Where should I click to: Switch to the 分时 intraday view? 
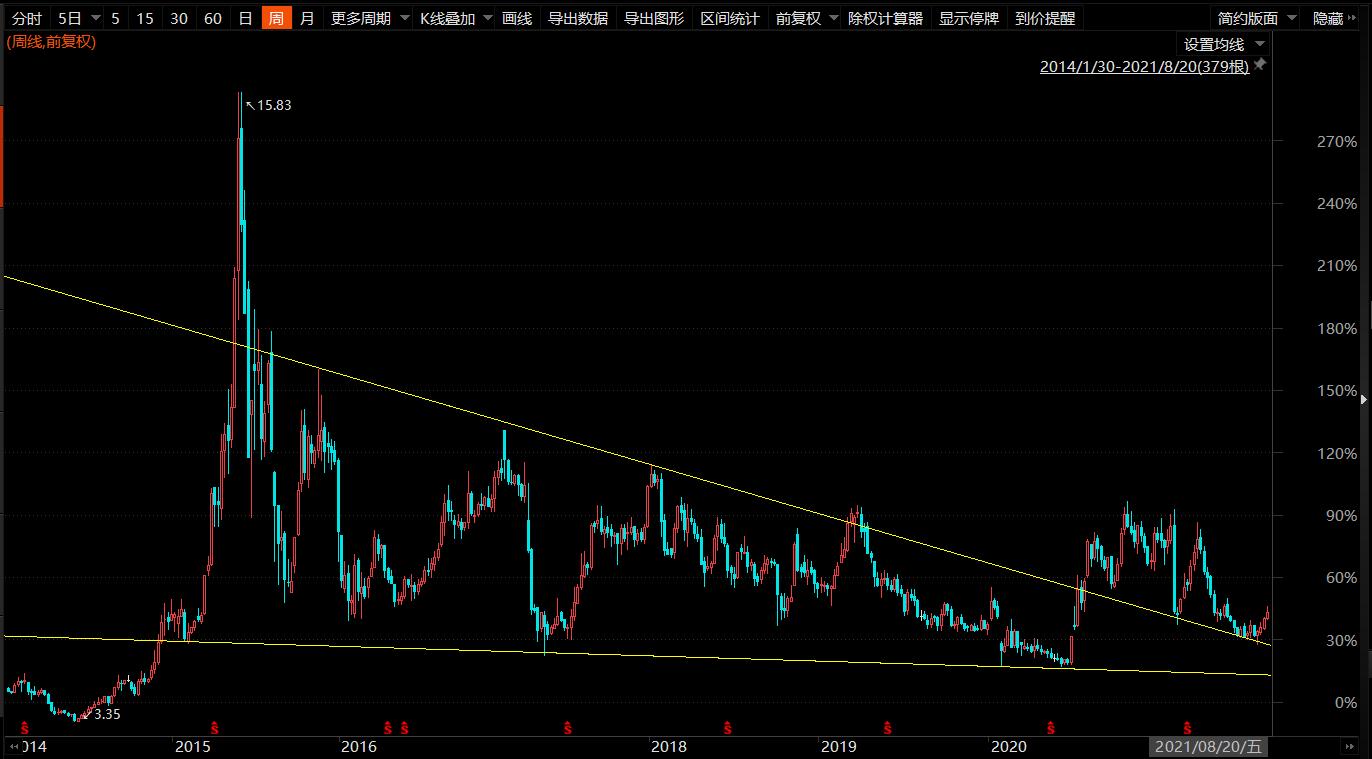pos(27,18)
